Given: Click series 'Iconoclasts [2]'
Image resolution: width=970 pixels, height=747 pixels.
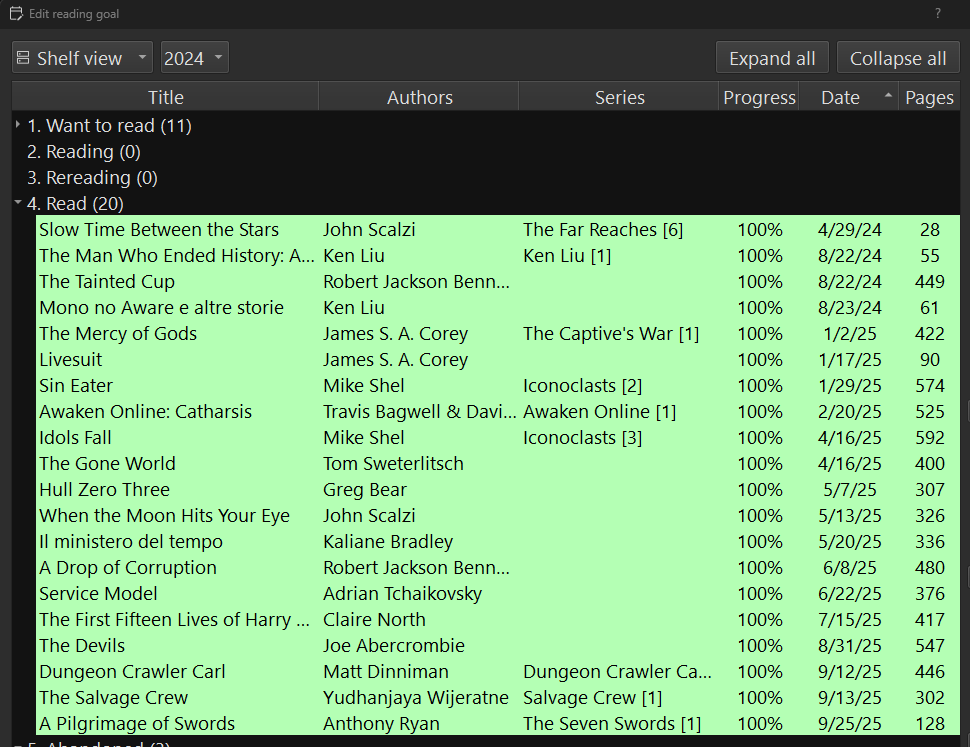Looking at the screenshot, I should 583,385.
